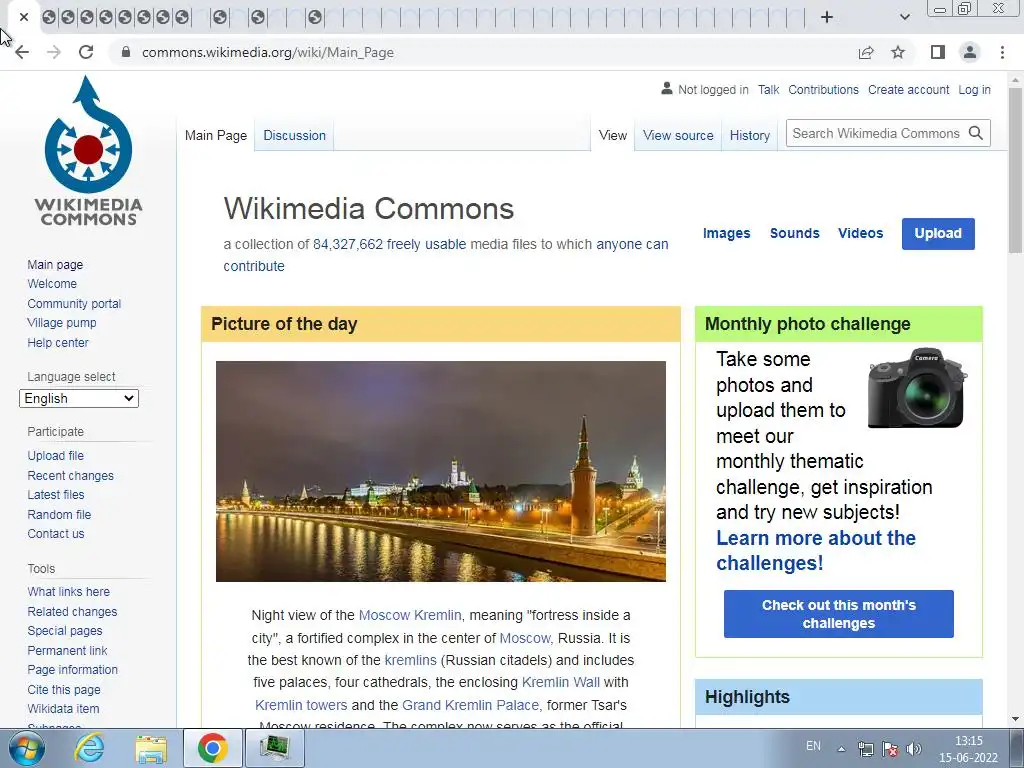The width and height of the screenshot is (1024, 768).
Task: Open a new tab with the plus icon
Action: pos(827,17)
